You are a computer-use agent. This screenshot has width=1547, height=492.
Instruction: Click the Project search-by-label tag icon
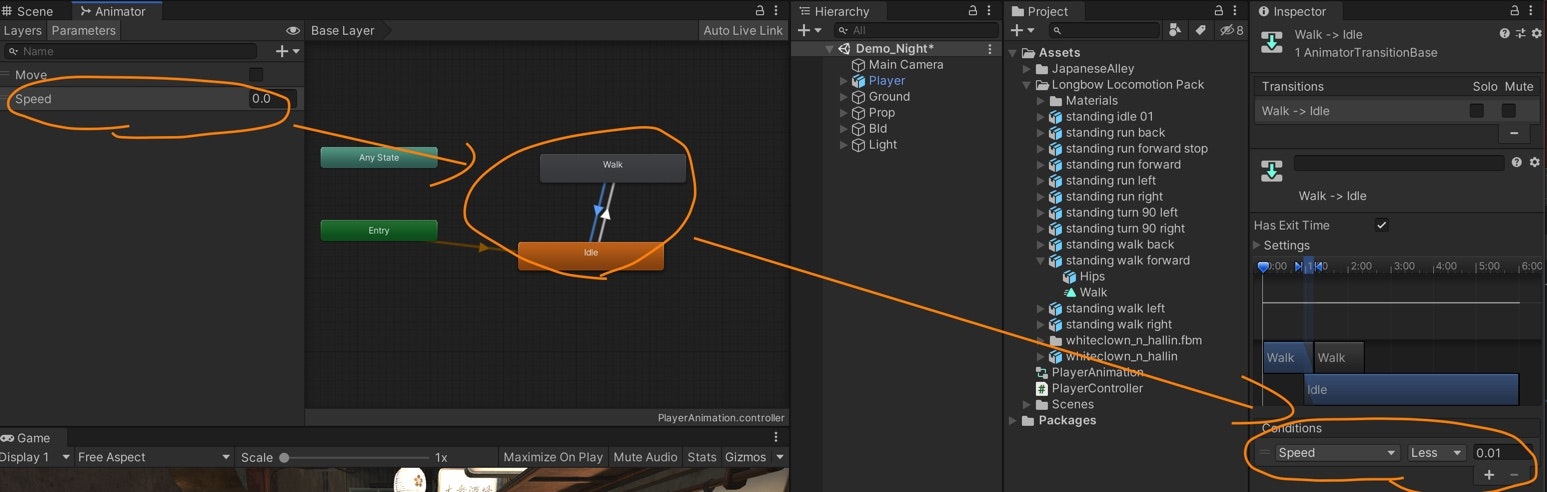click(1201, 31)
